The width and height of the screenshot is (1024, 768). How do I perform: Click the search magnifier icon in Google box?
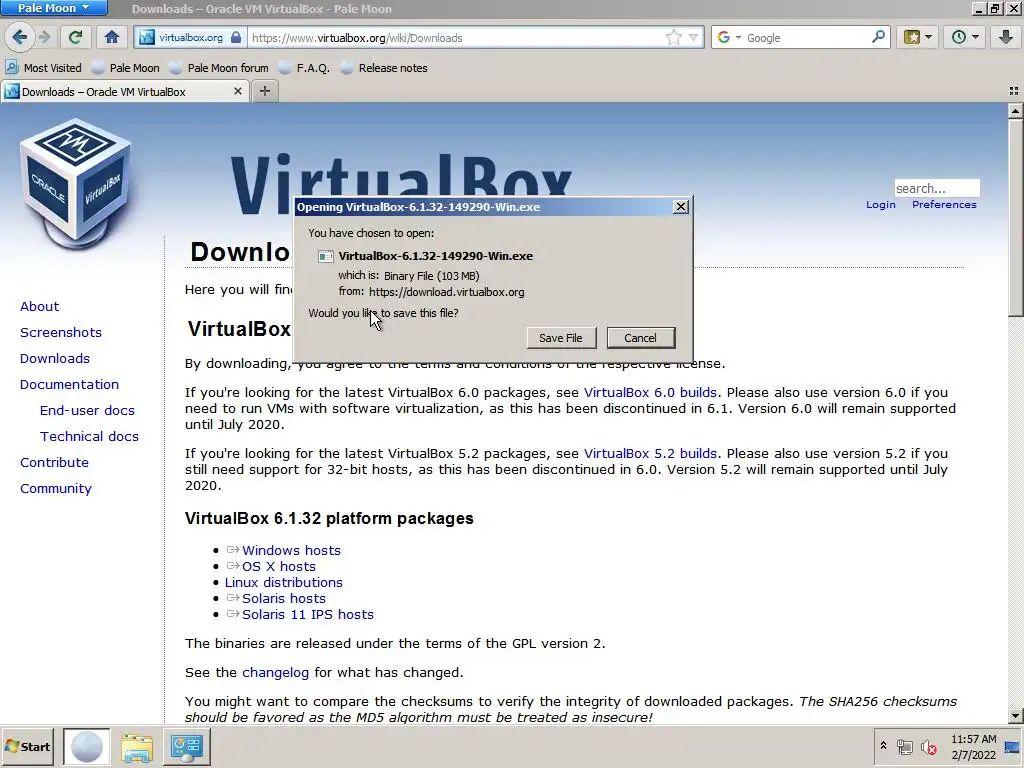[878, 37]
